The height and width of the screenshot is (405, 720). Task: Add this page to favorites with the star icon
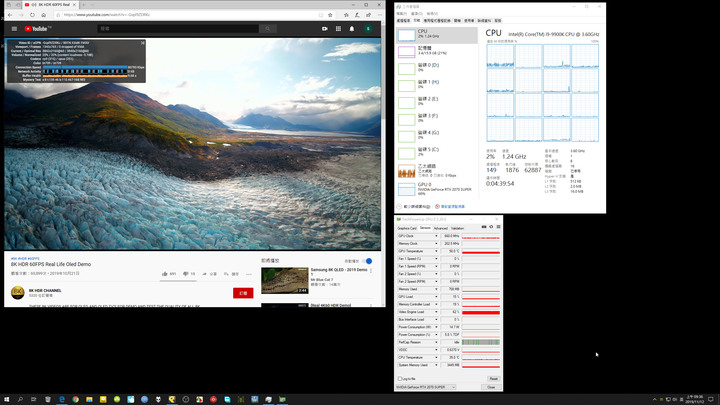[330, 15]
